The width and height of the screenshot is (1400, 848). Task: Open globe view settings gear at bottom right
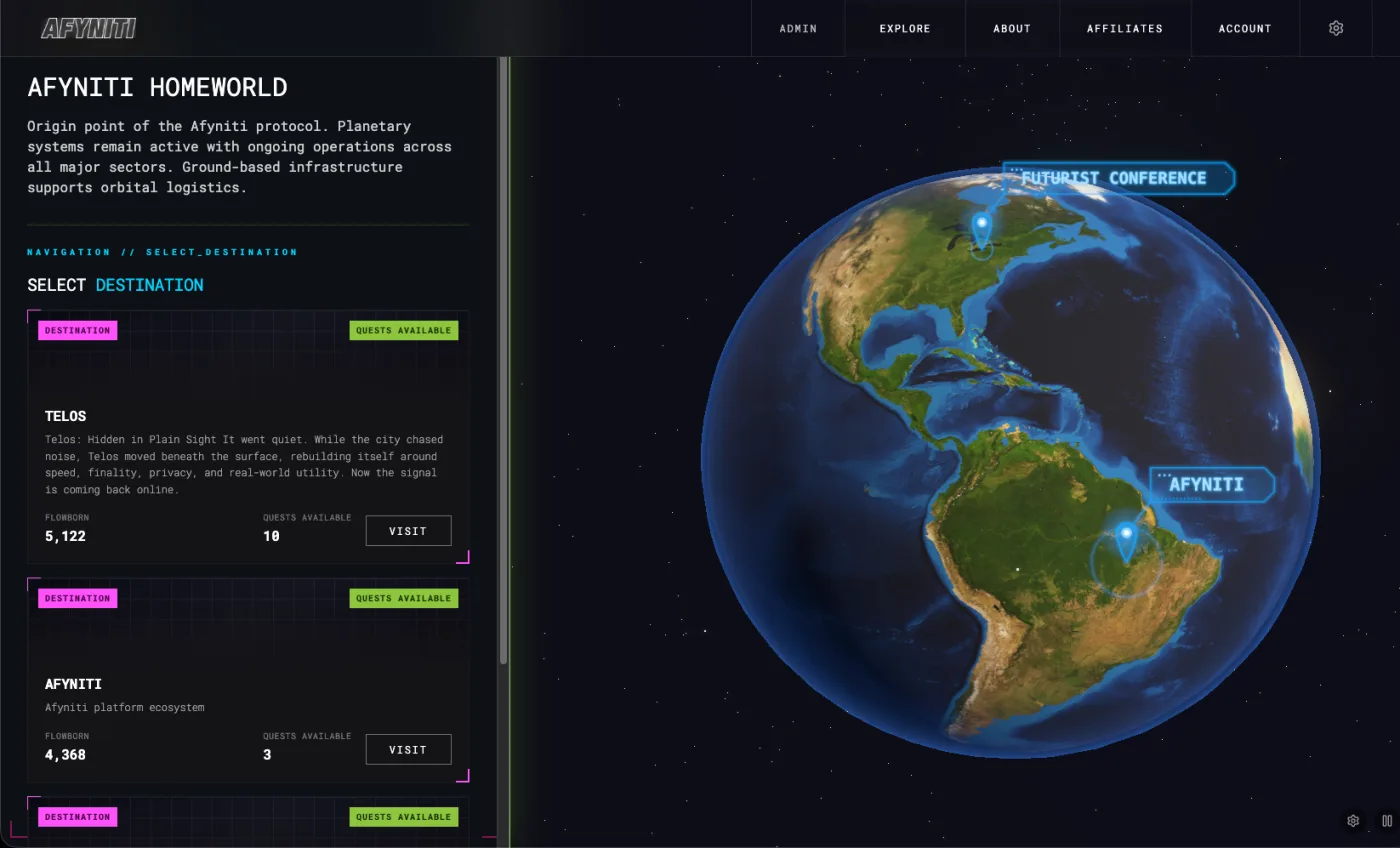[1353, 821]
